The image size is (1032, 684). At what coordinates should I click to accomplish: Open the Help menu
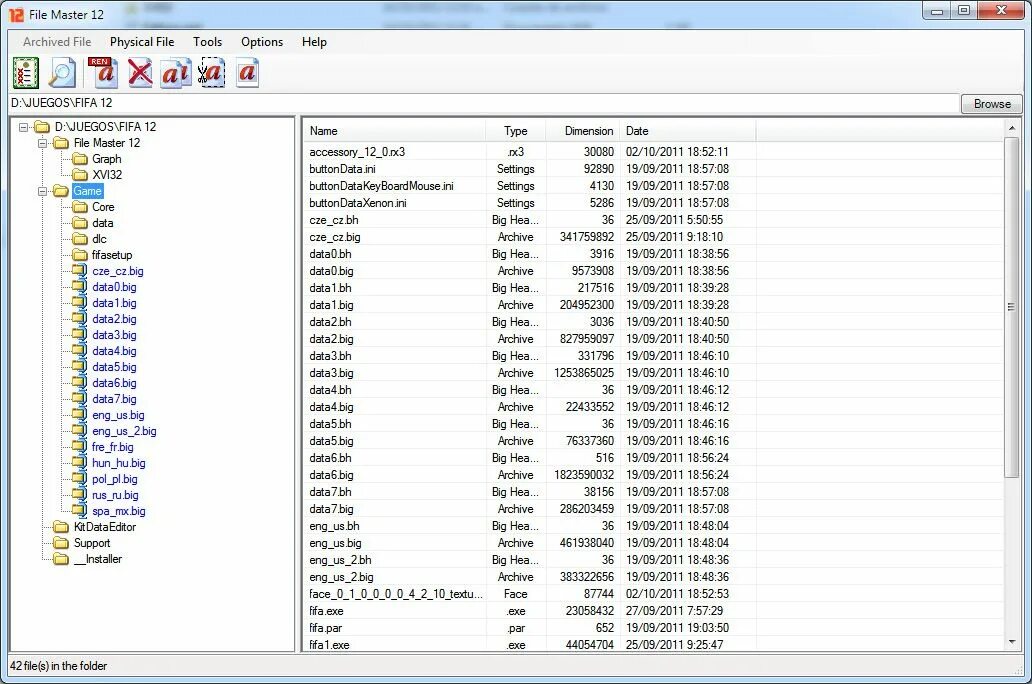[x=314, y=41]
